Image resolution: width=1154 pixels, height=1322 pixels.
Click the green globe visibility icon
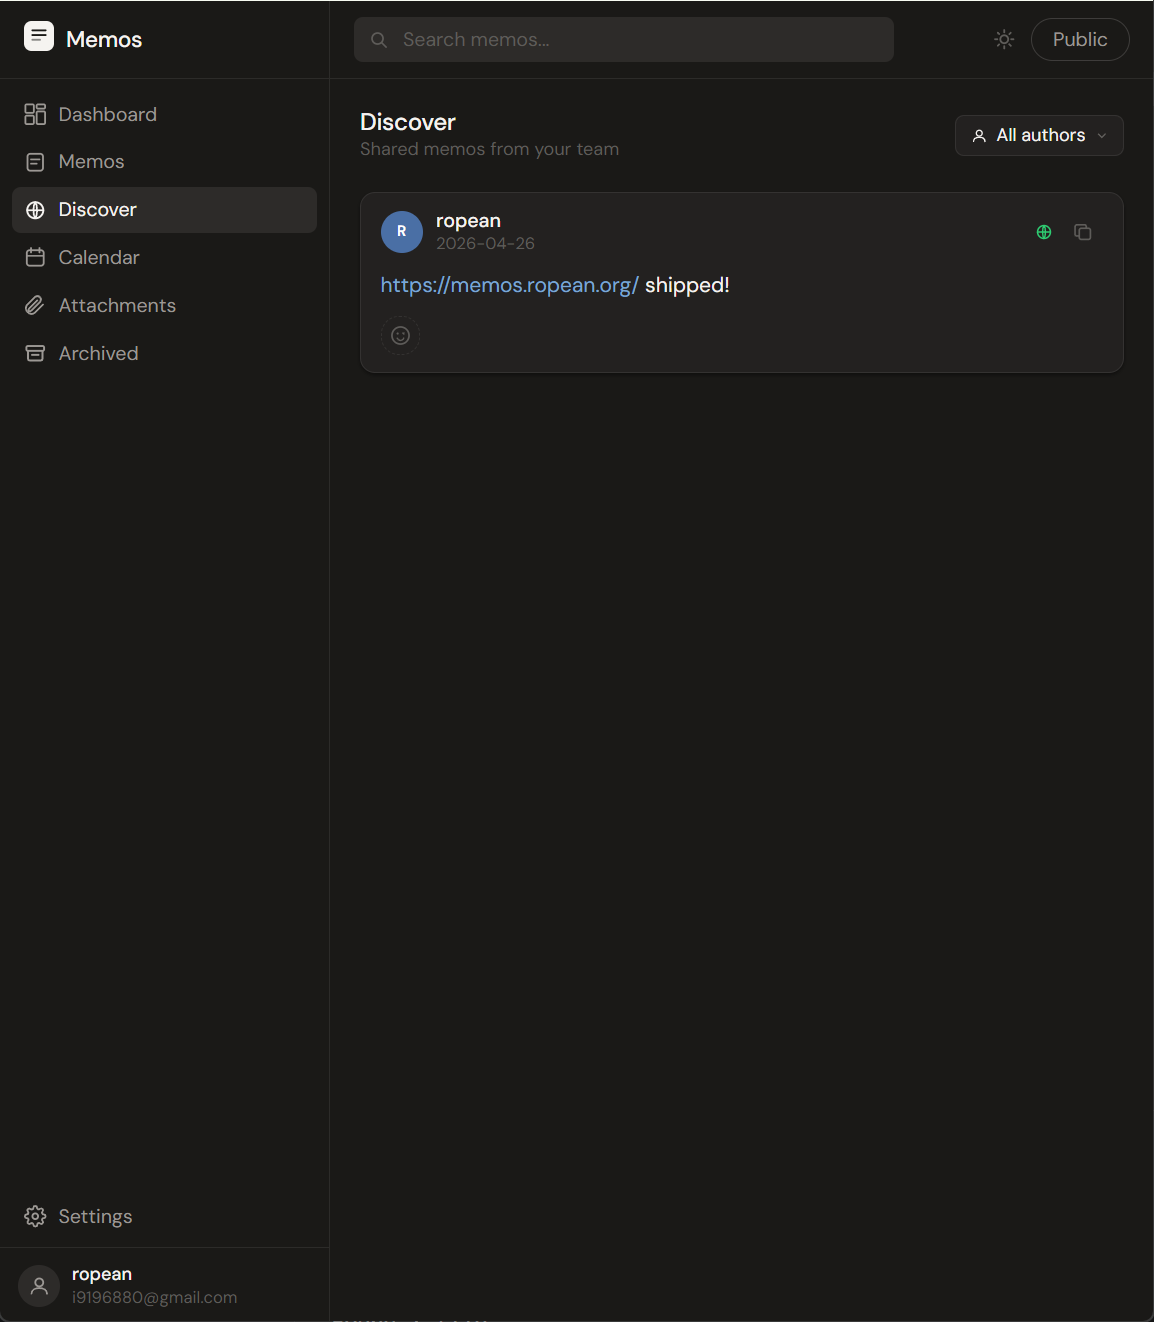tap(1044, 232)
